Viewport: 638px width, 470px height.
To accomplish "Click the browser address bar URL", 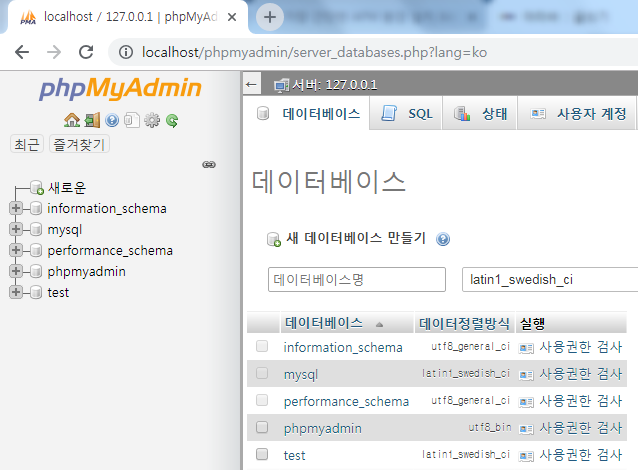I will [314, 52].
